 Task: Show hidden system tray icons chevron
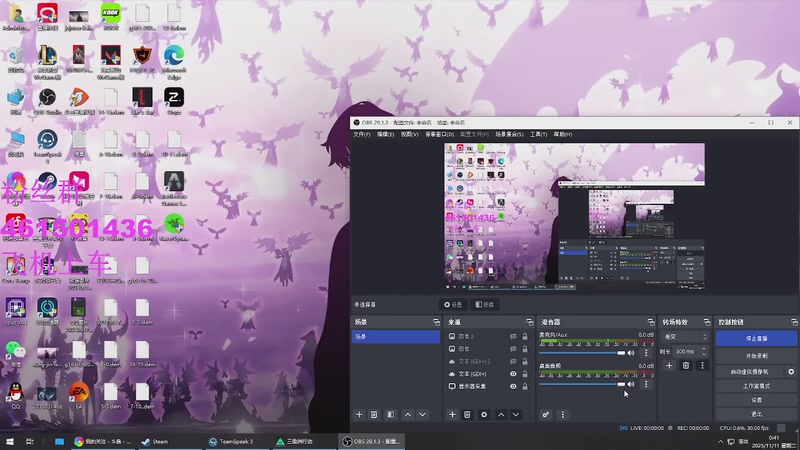(720, 441)
